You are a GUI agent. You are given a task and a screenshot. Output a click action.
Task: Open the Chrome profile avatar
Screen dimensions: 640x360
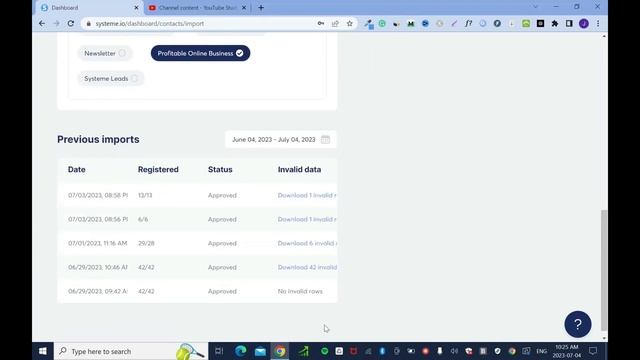click(x=584, y=24)
